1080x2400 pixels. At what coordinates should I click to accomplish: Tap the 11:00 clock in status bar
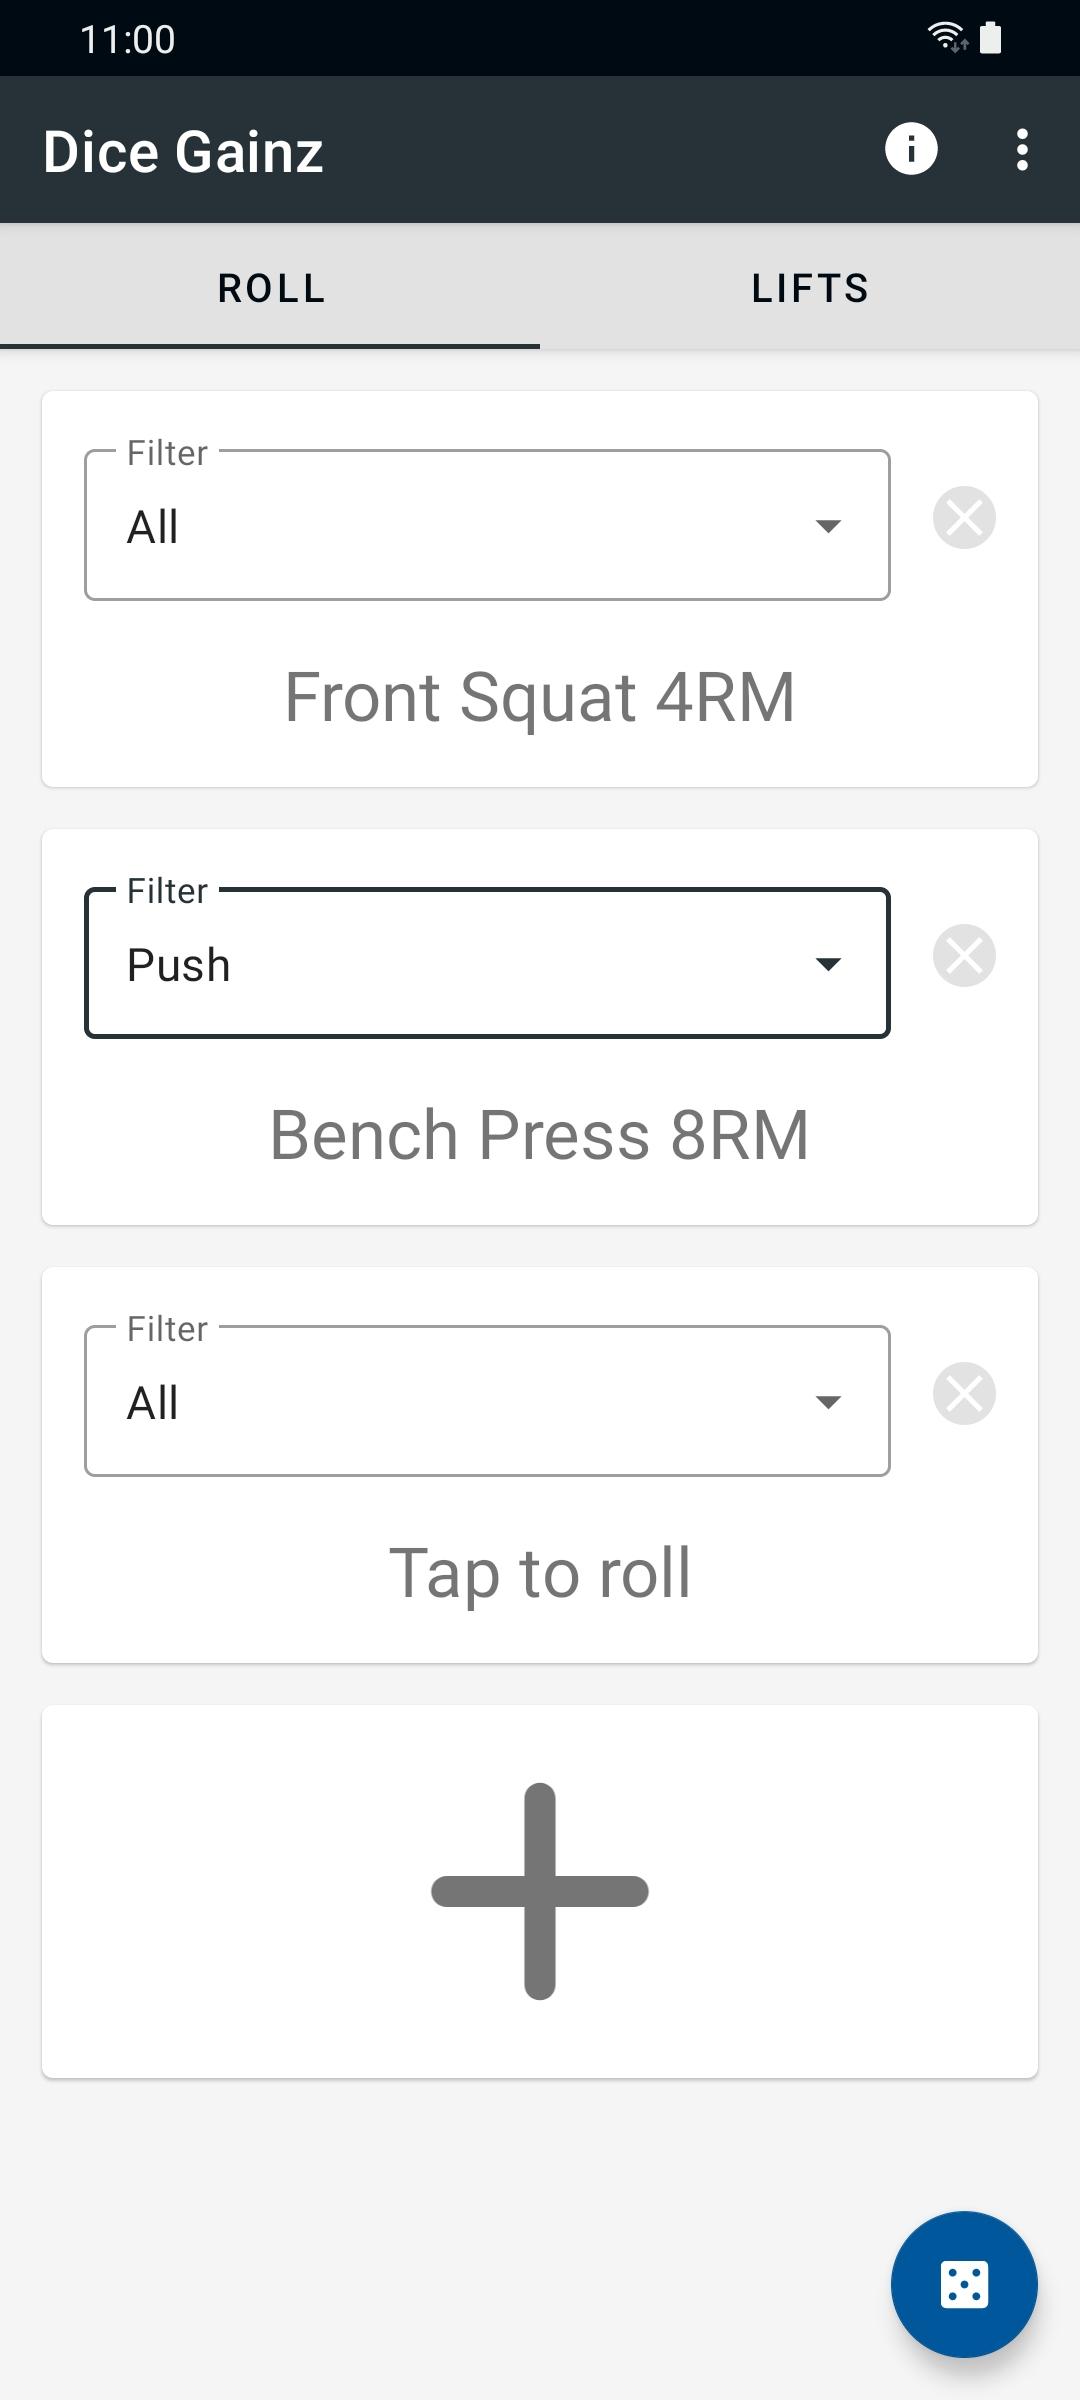tap(127, 40)
